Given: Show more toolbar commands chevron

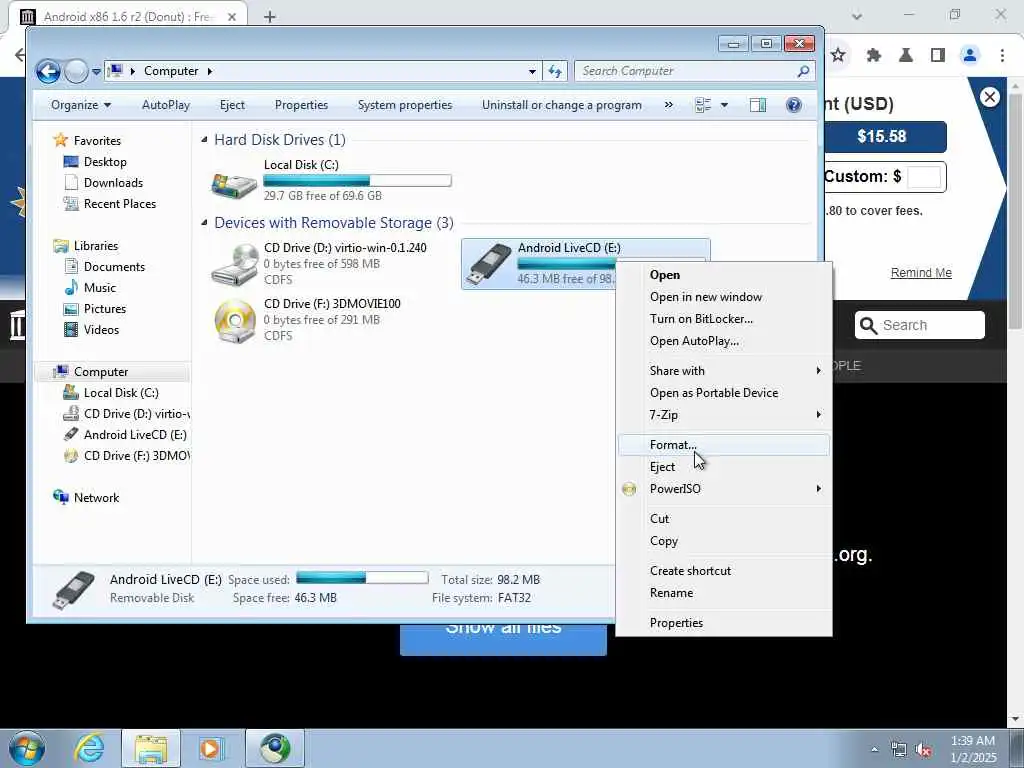Looking at the screenshot, I should point(668,105).
